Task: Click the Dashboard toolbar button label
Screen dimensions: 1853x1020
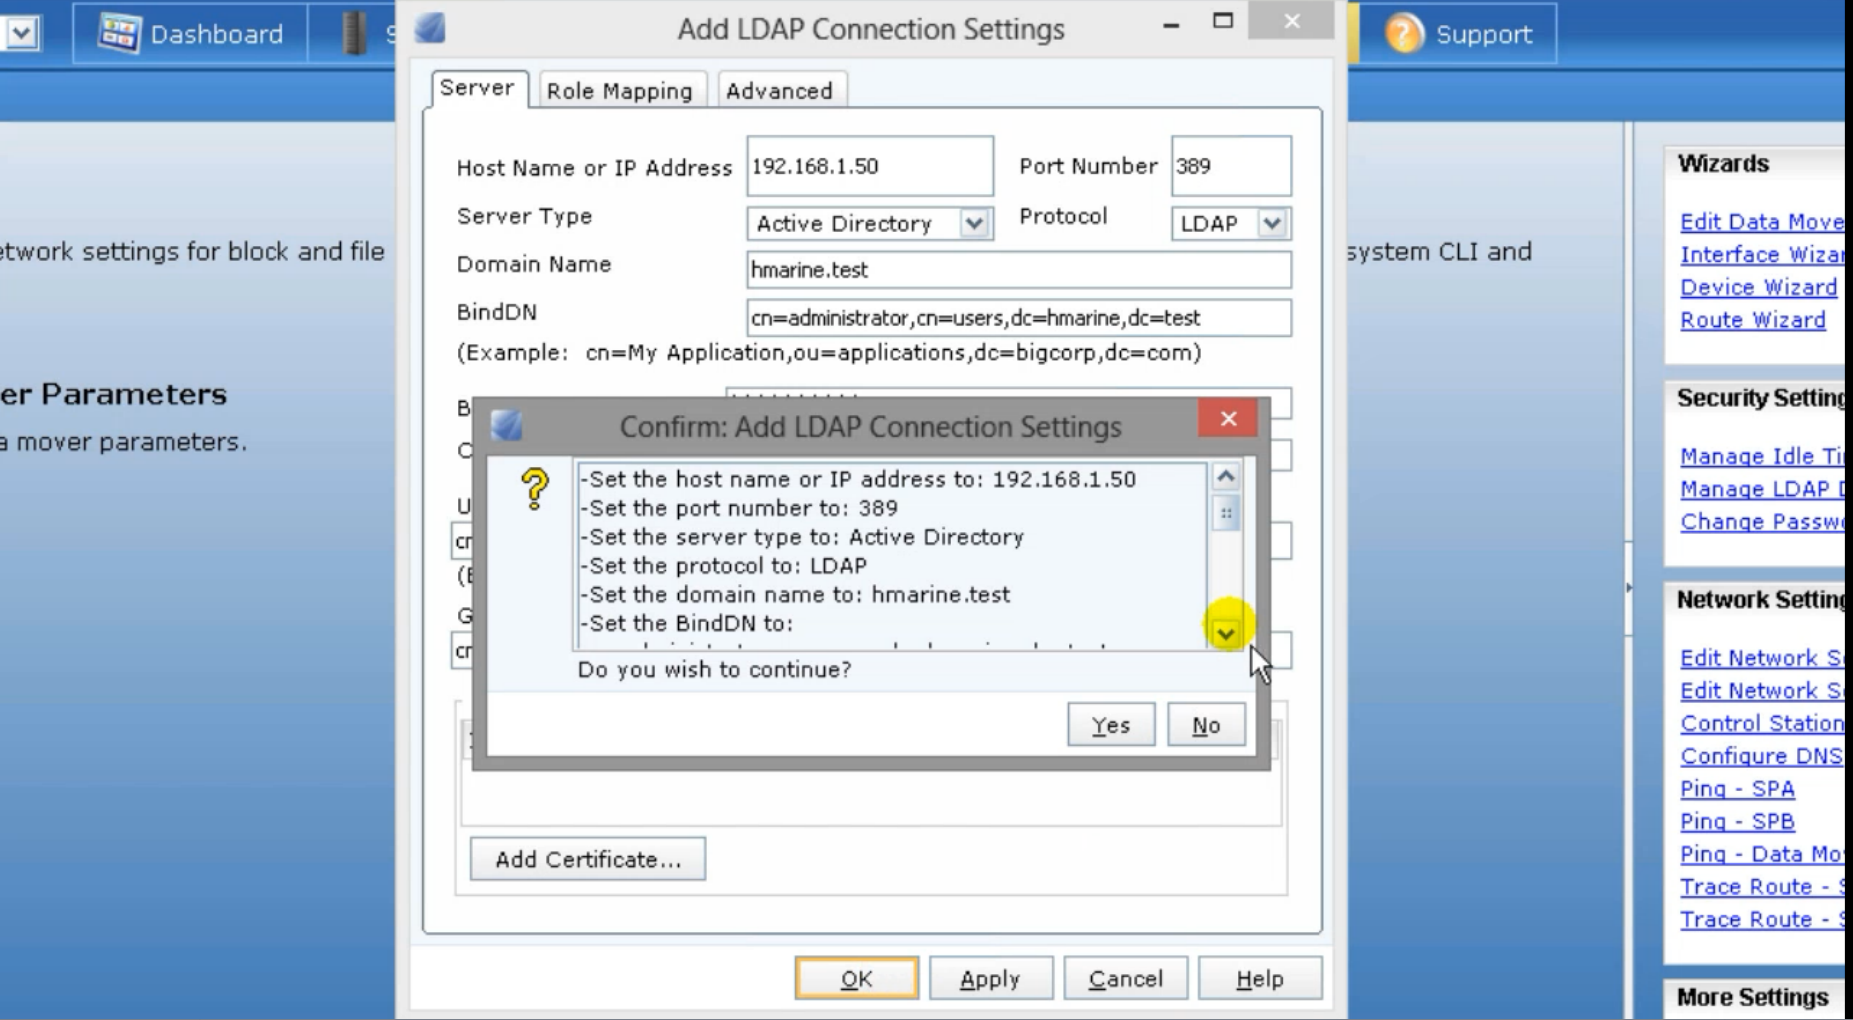Action: click(216, 34)
